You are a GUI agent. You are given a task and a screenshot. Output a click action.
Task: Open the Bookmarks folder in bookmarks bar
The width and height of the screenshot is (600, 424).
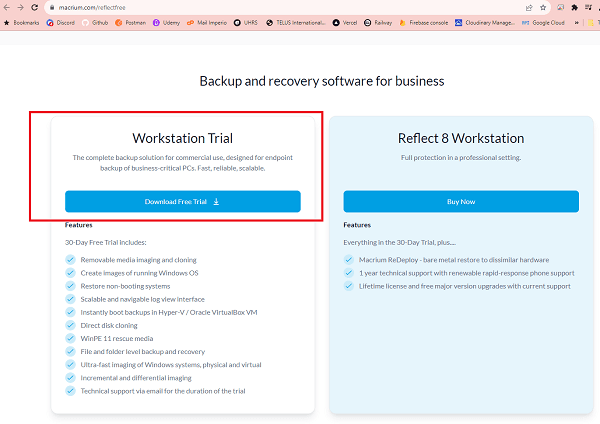click(21, 23)
